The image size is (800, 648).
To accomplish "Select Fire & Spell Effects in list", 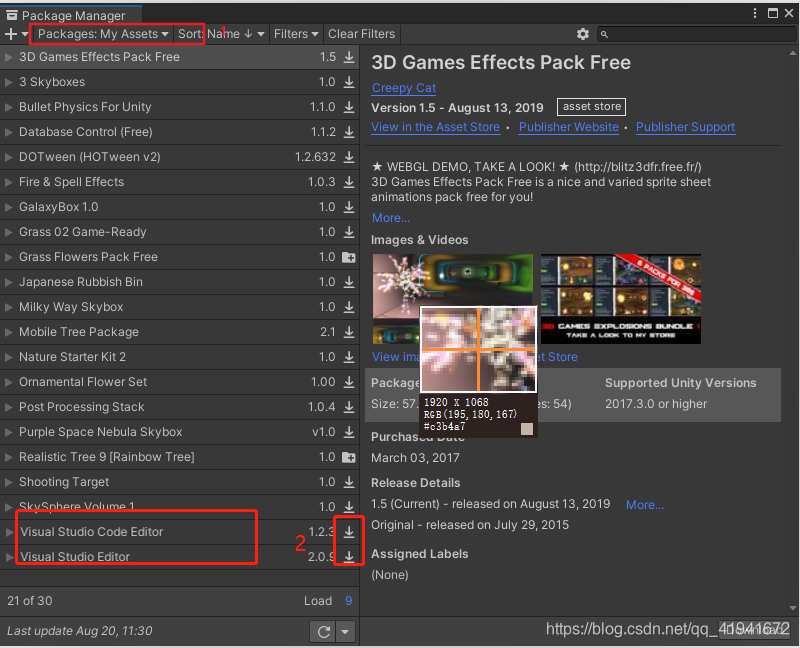I will click(180, 182).
